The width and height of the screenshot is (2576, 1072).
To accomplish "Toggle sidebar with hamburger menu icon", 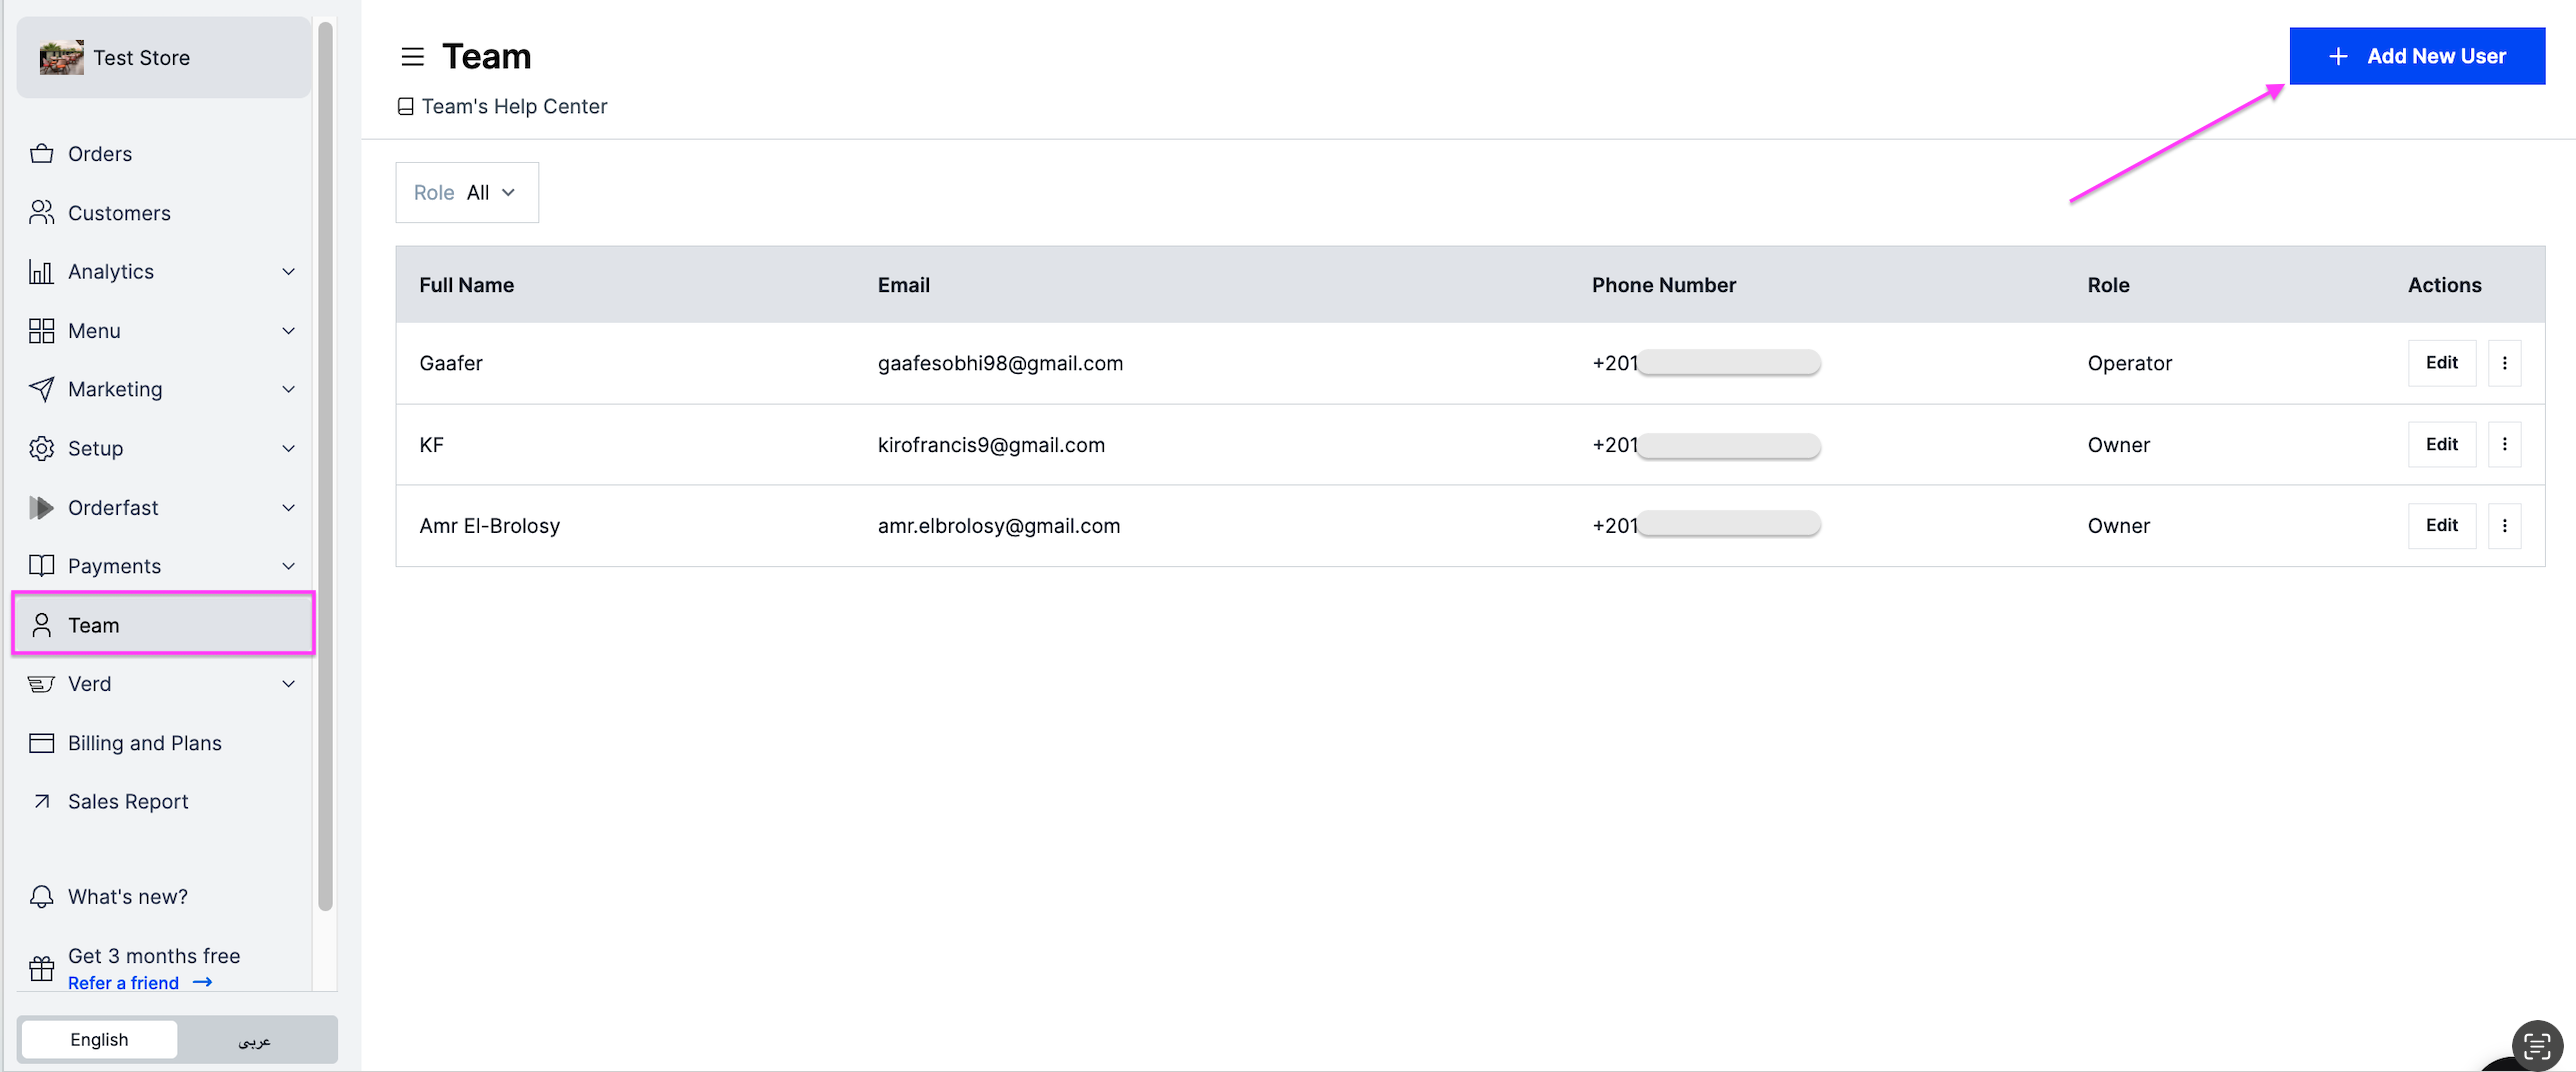I will [x=412, y=57].
